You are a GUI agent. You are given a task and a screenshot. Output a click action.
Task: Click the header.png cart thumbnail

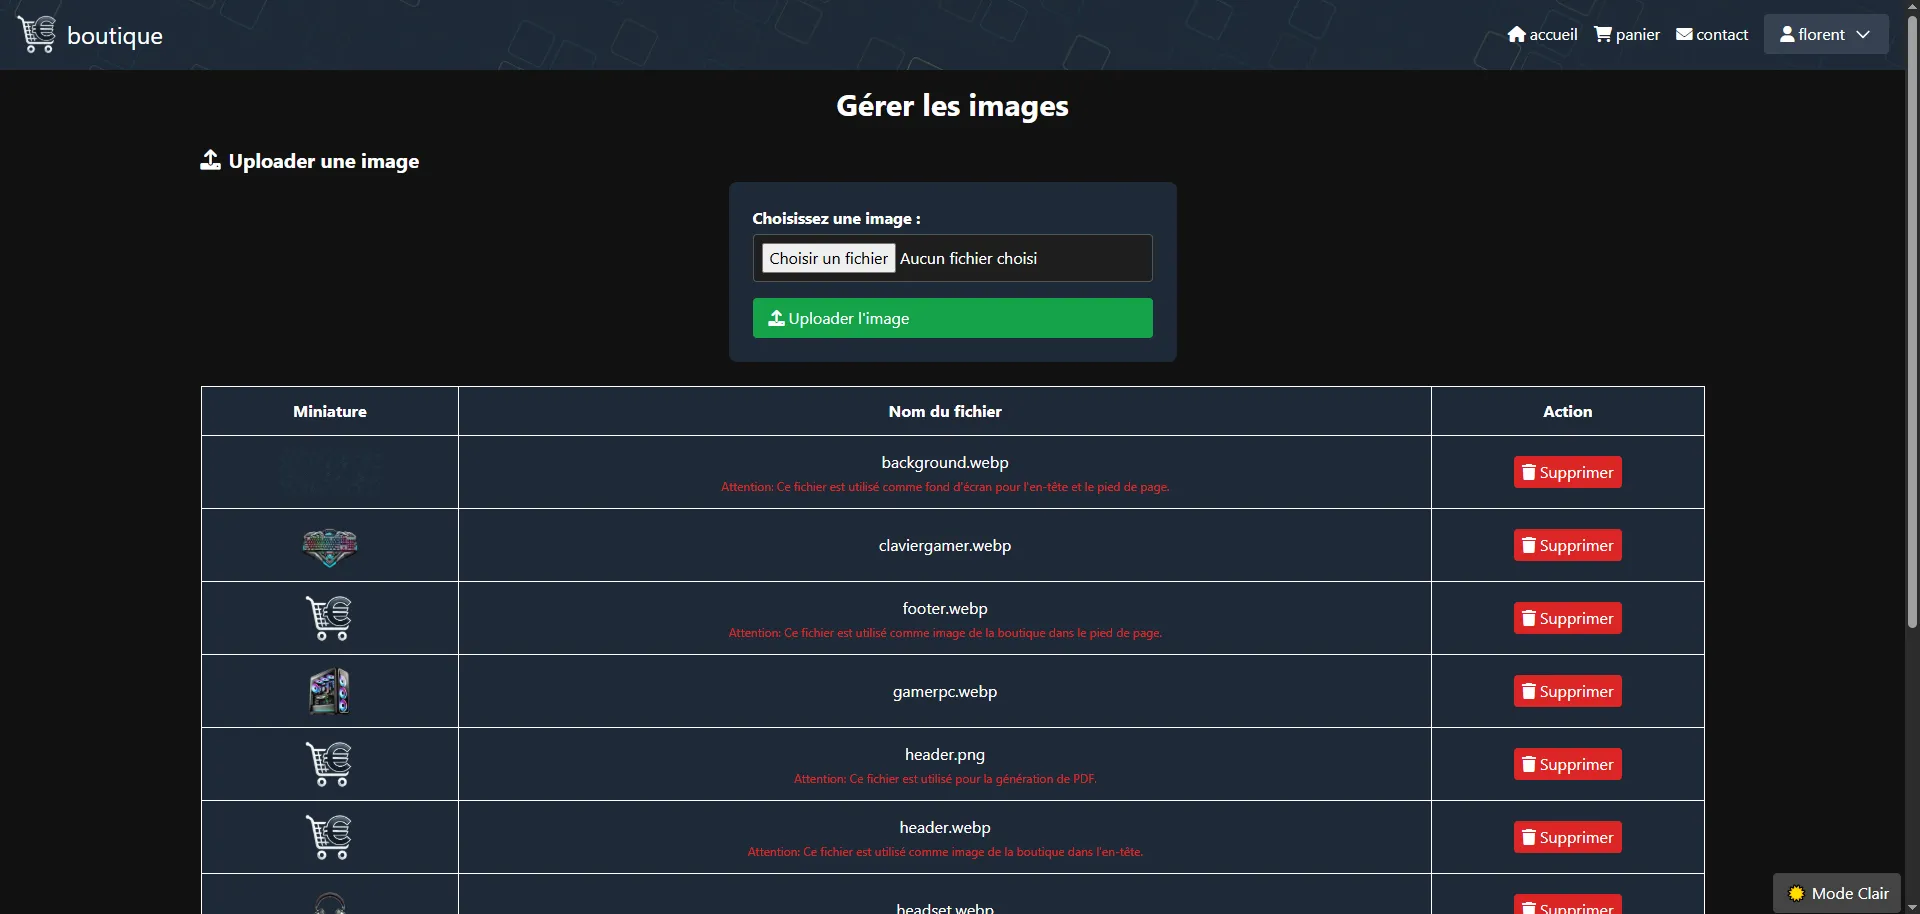click(329, 765)
